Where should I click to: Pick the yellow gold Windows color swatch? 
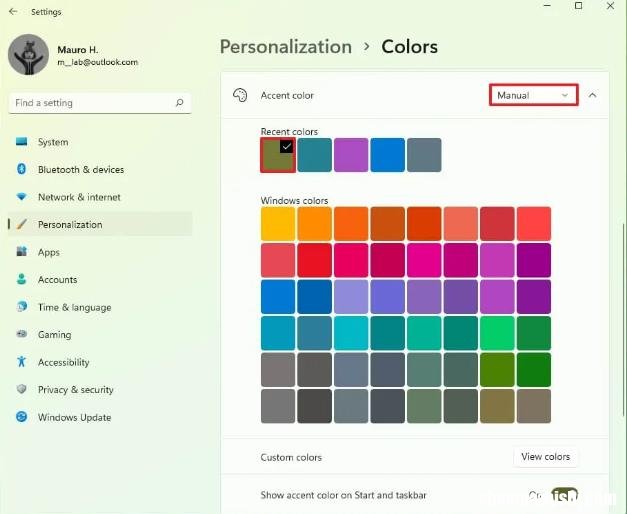278,224
